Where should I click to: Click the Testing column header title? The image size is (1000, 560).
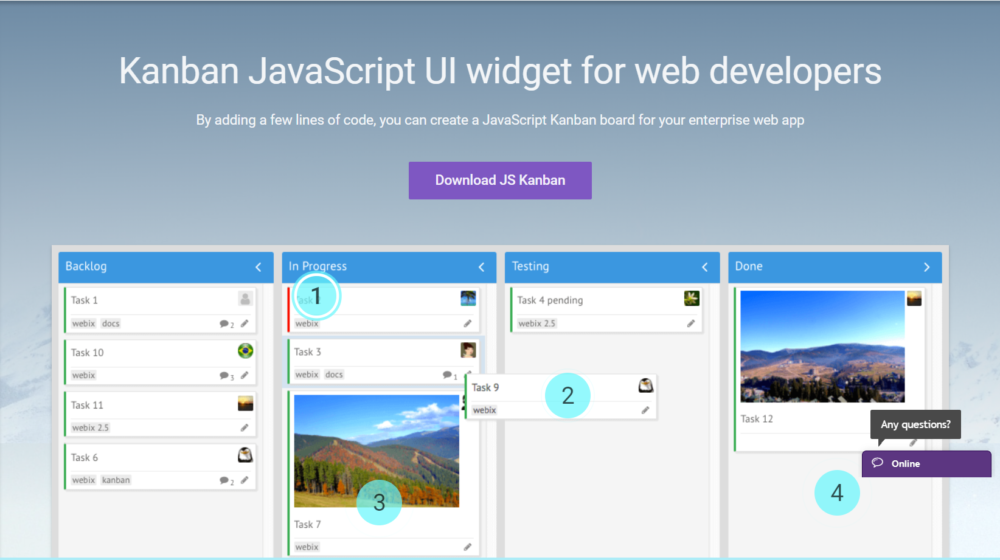click(x=530, y=267)
